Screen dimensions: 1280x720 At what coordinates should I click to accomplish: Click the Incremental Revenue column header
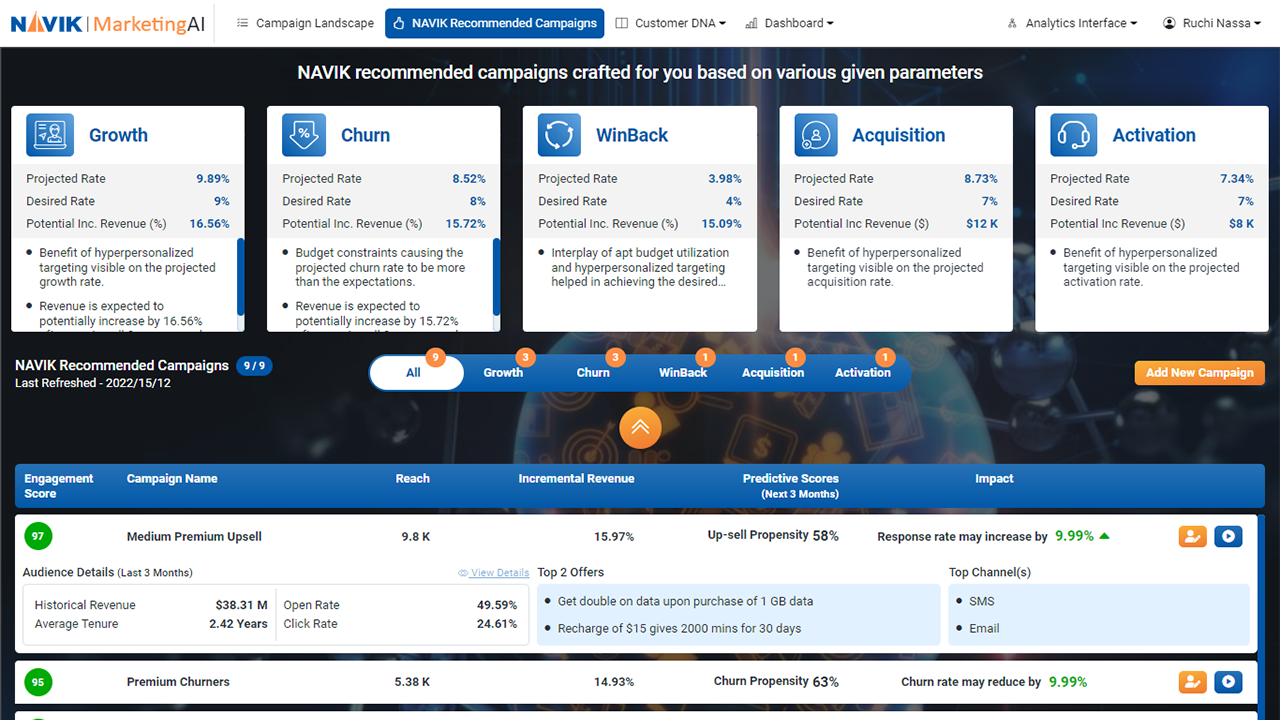pyautogui.click(x=576, y=479)
